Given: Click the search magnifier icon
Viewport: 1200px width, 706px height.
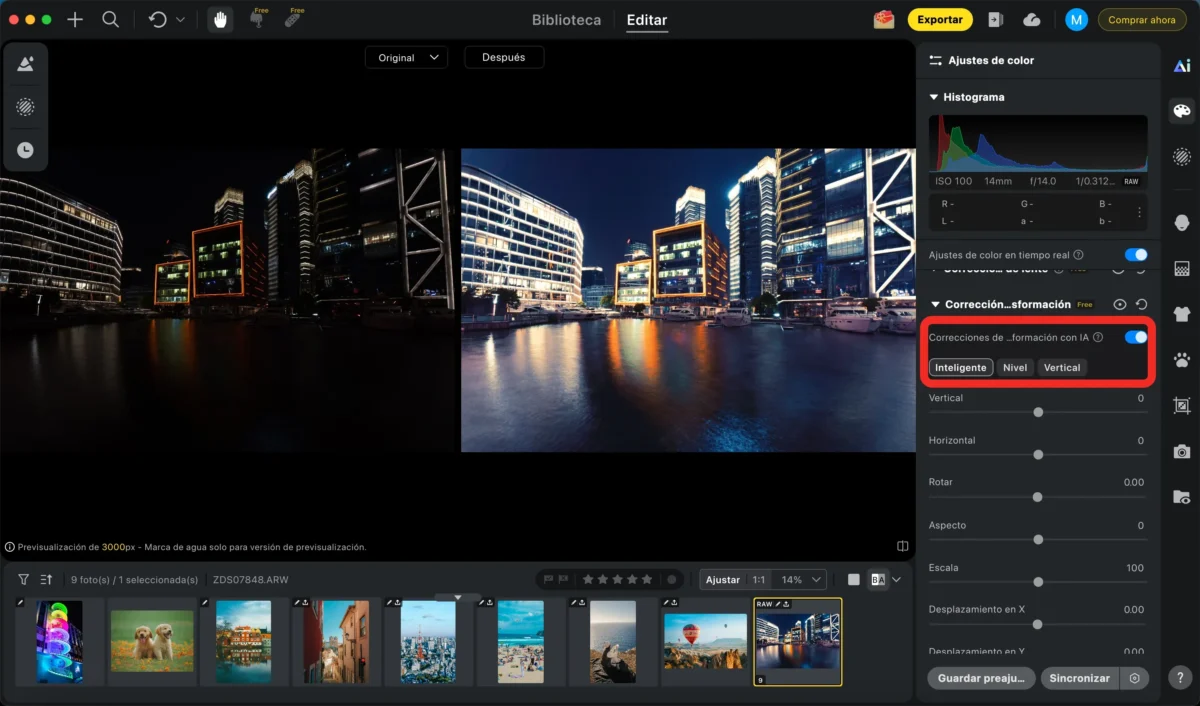Looking at the screenshot, I should 111,20.
